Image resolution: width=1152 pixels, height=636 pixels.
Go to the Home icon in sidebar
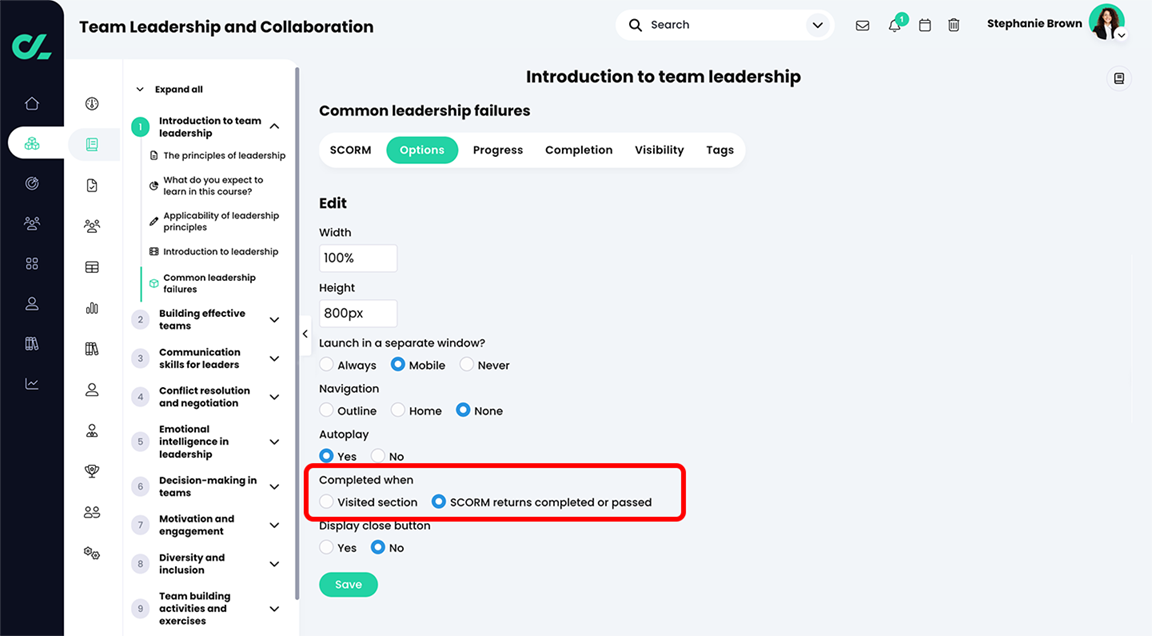coord(32,104)
